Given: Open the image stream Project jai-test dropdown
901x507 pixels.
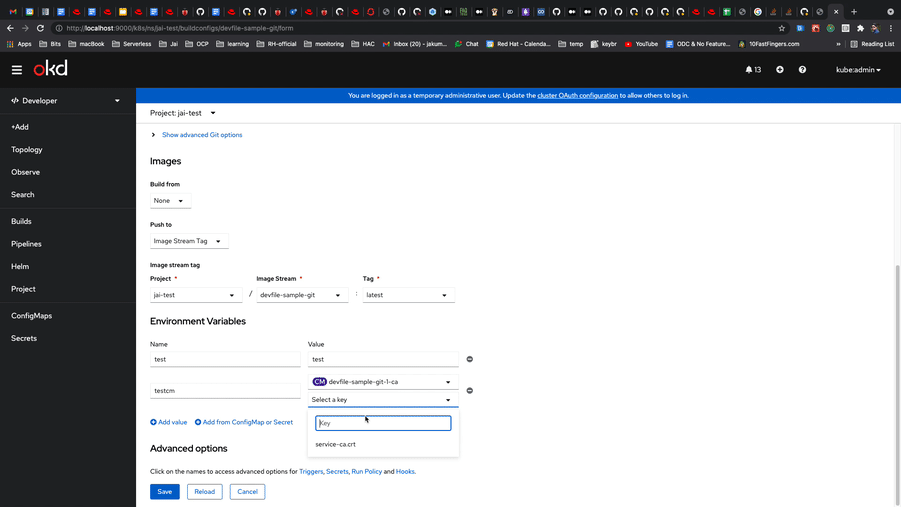Looking at the screenshot, I should pos(194,295).
